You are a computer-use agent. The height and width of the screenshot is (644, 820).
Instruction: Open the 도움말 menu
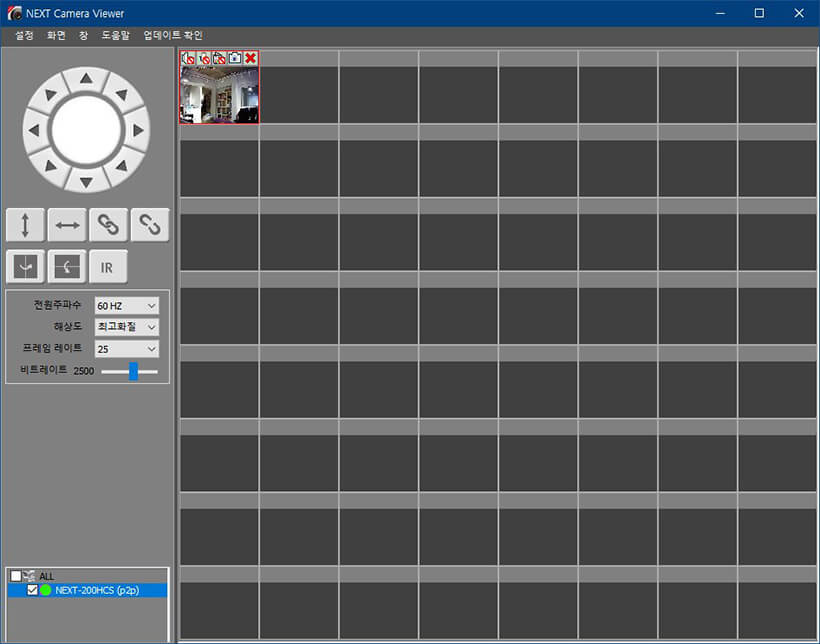point(116,35)
